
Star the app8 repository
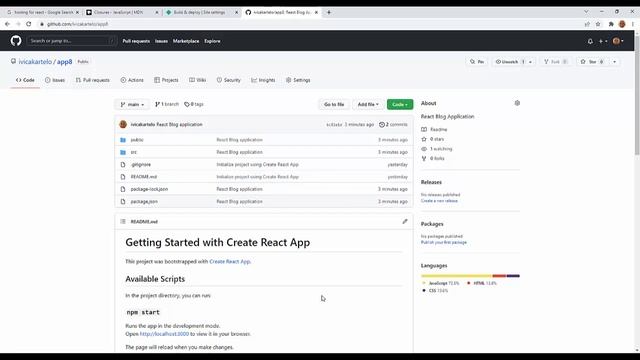pos(593,62)
